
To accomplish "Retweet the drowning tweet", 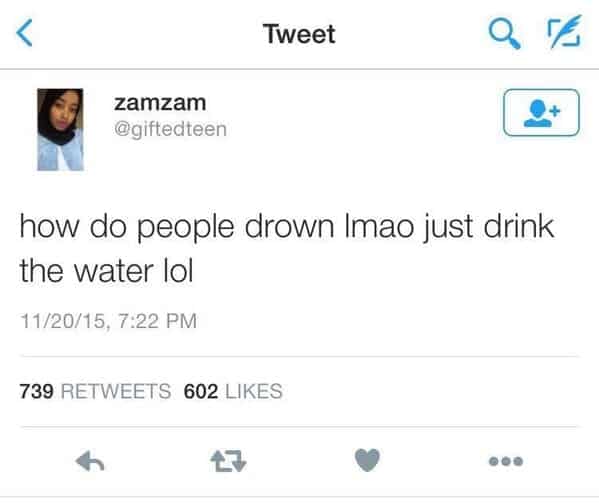I will tap(228, 461).
